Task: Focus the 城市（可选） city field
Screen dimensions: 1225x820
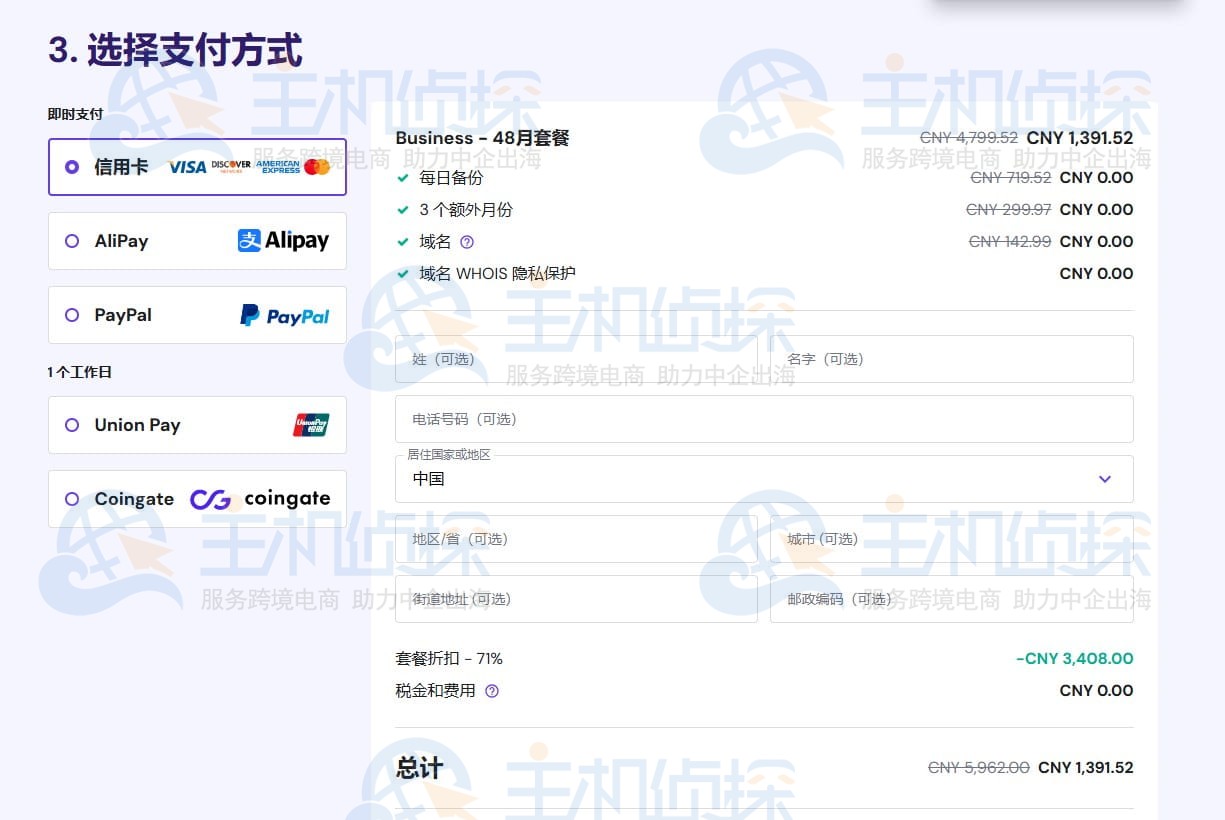Action: (952, 539)
